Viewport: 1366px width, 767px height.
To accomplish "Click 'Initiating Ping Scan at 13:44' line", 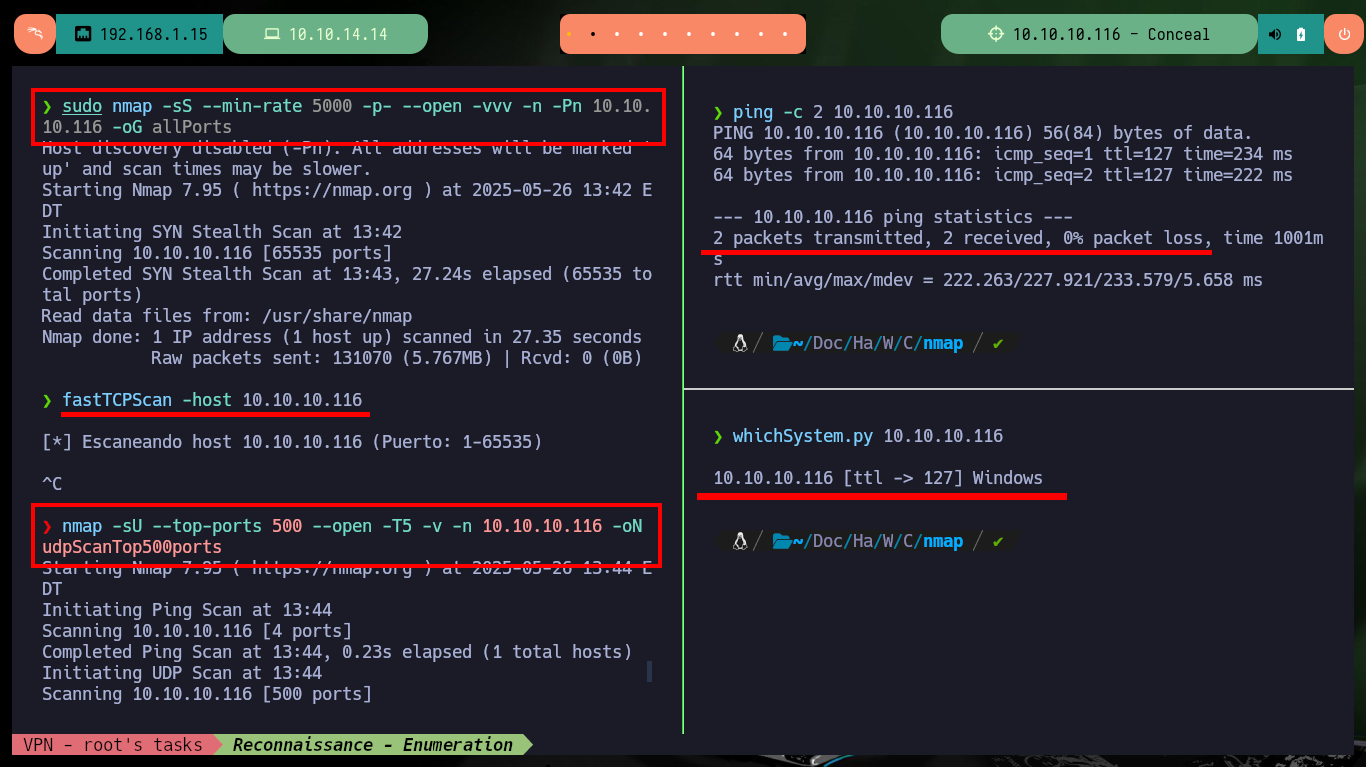I will click(x=187, y=610).
